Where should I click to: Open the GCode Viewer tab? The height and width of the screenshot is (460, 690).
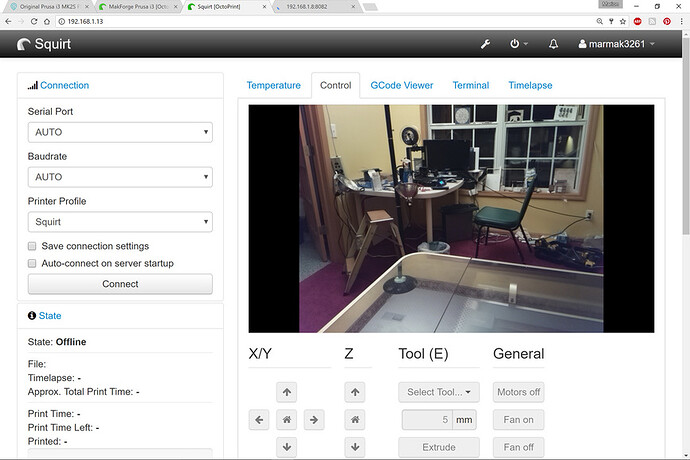point(402,85)
